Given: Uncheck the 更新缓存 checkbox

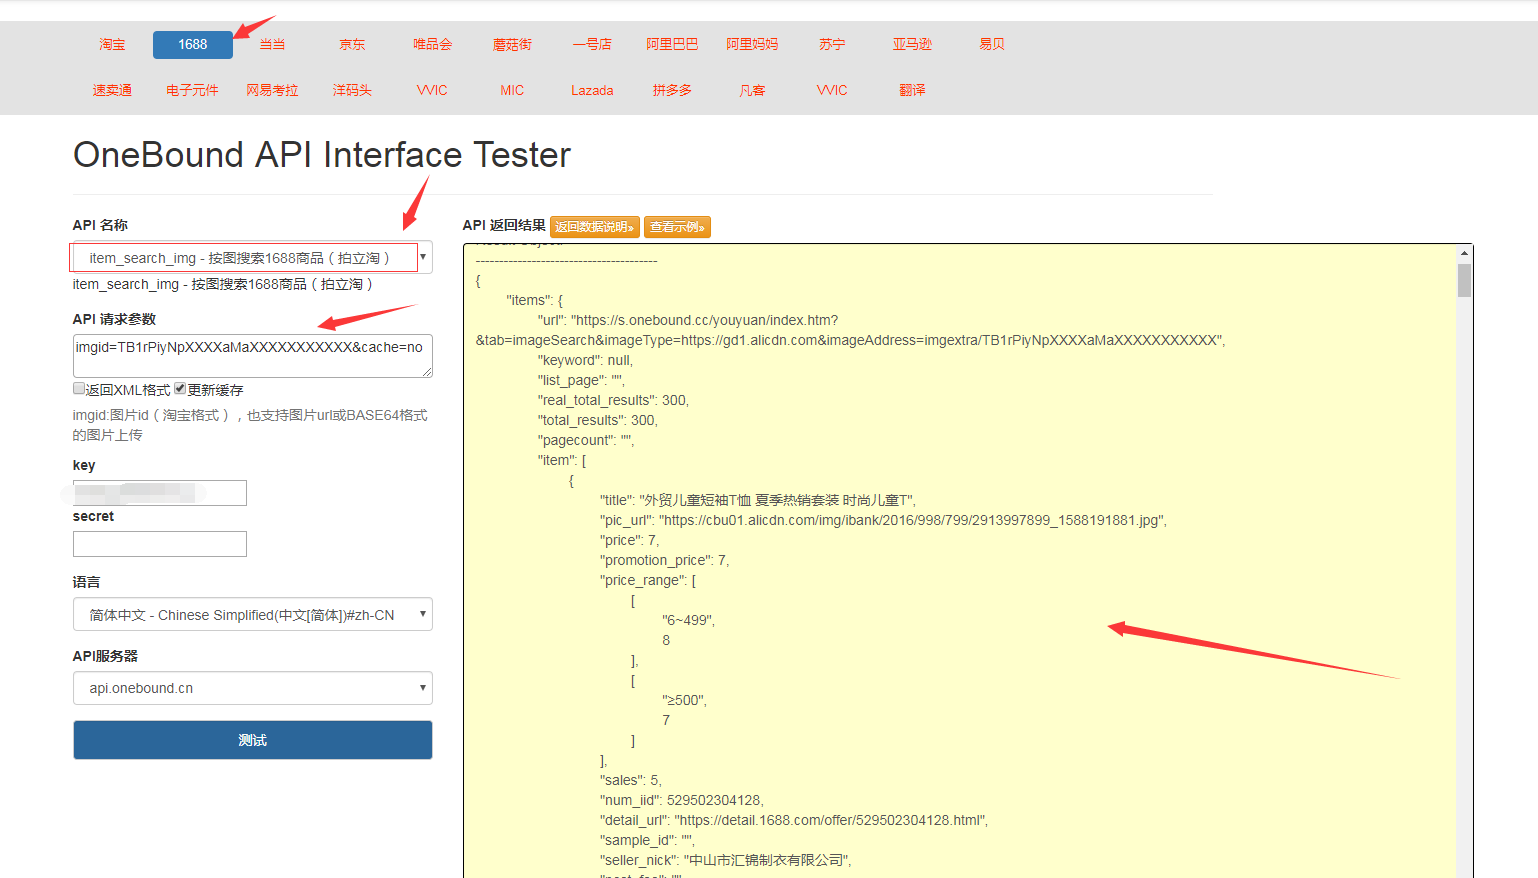Looking at the screenshot, I should coord(179,388).
